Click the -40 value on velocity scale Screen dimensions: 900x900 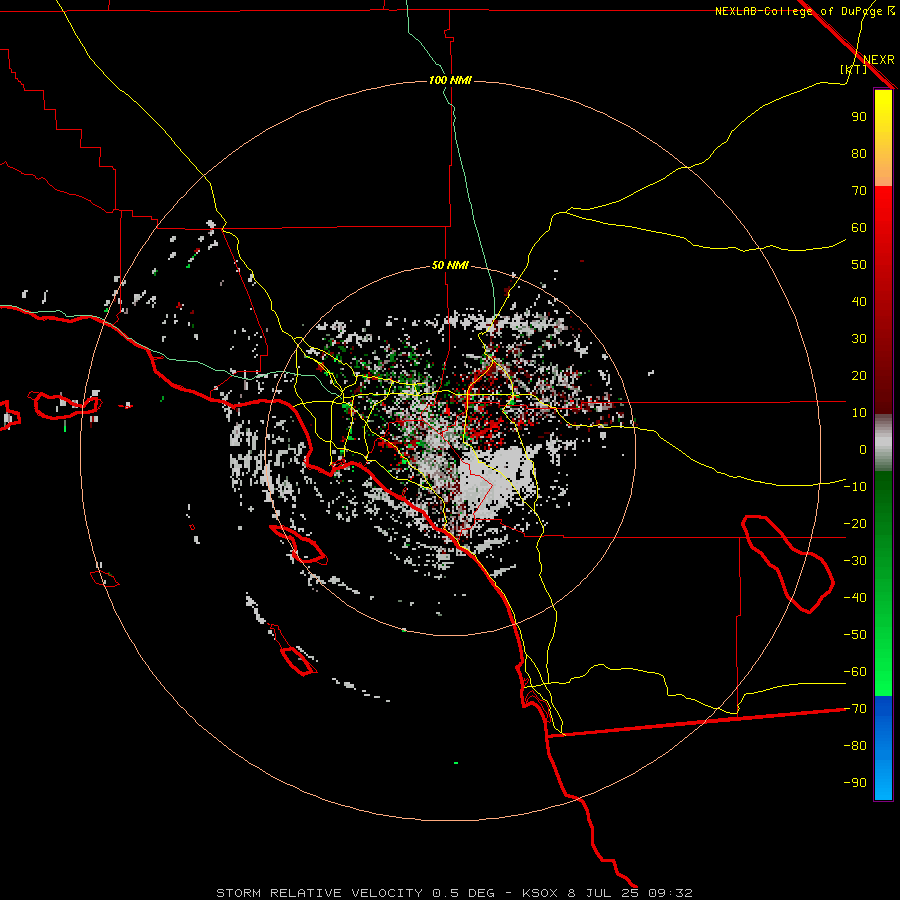pos(855,598)
